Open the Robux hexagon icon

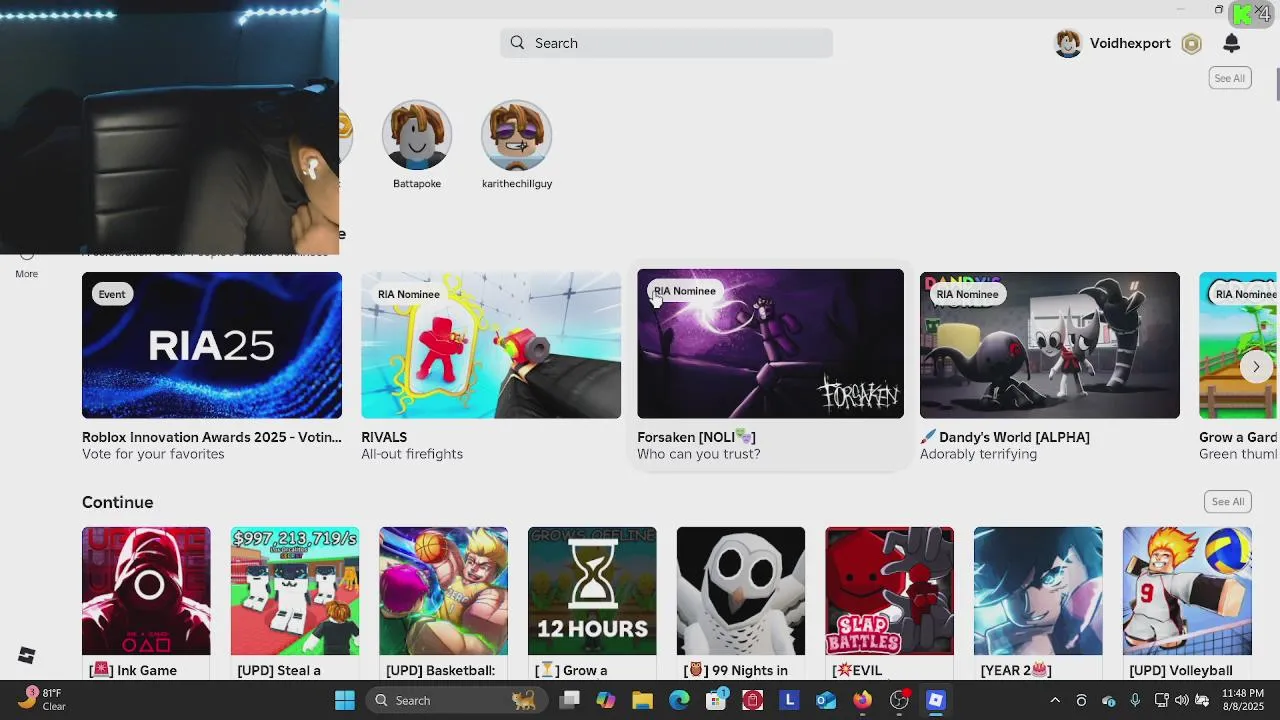click(1191, 43)
